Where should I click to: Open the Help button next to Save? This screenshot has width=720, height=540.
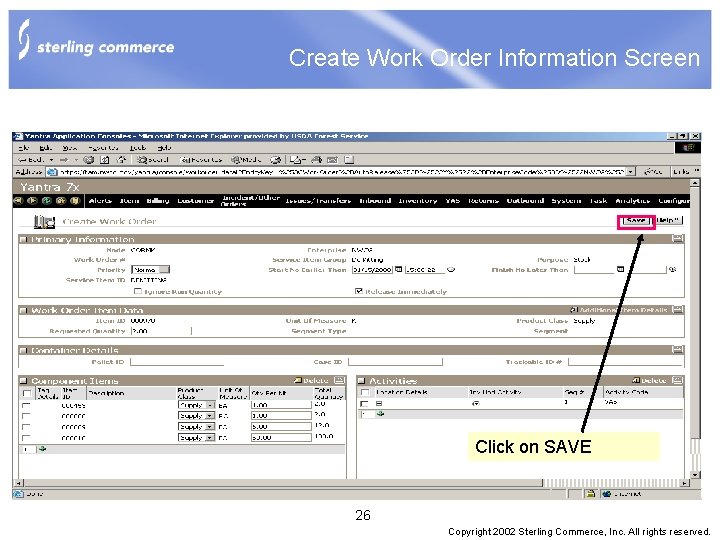(x=668, y=220)
